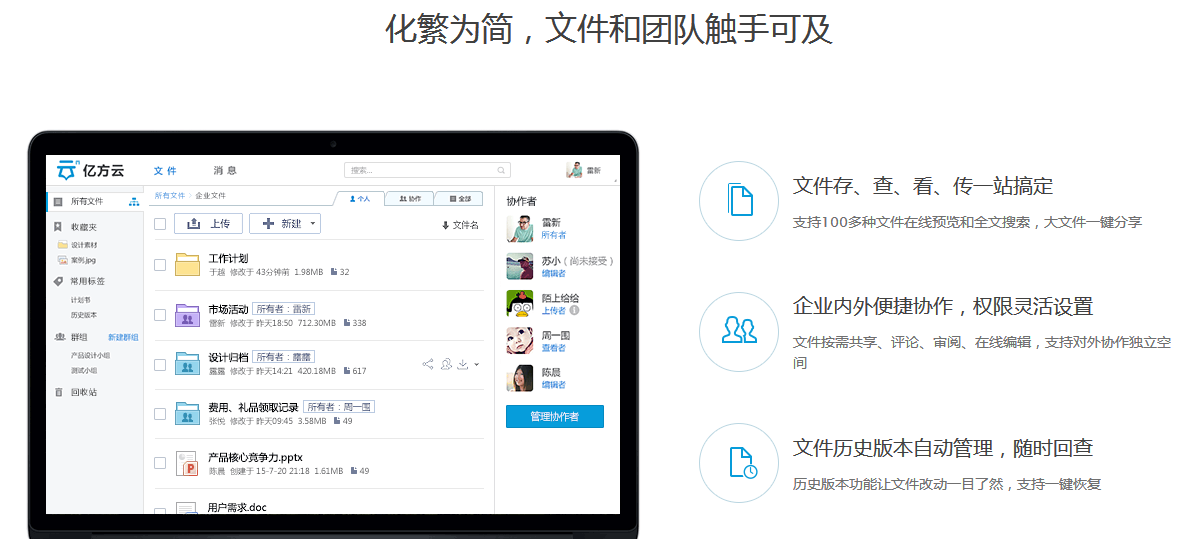
Task: Expand the 新建 dropdown arrow
Action: tap(313, 224)
